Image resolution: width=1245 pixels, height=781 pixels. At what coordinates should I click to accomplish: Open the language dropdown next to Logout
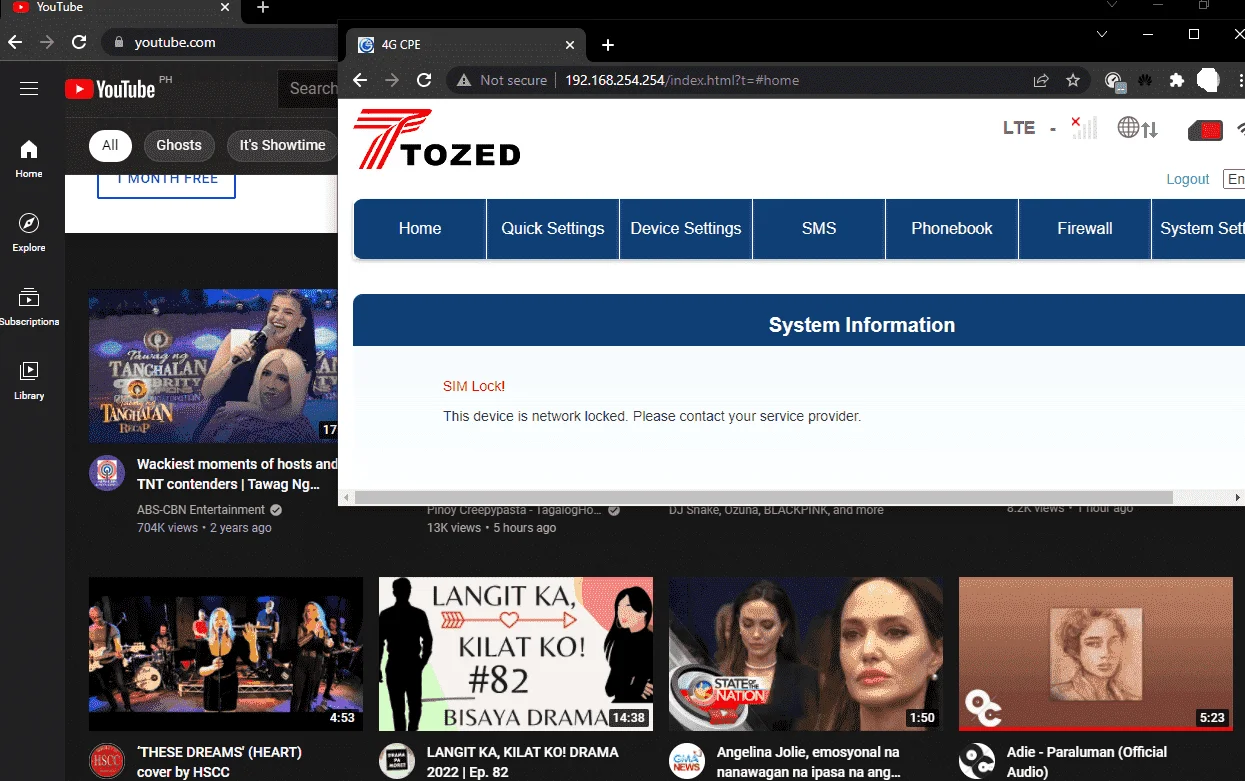click(1234, 179)
